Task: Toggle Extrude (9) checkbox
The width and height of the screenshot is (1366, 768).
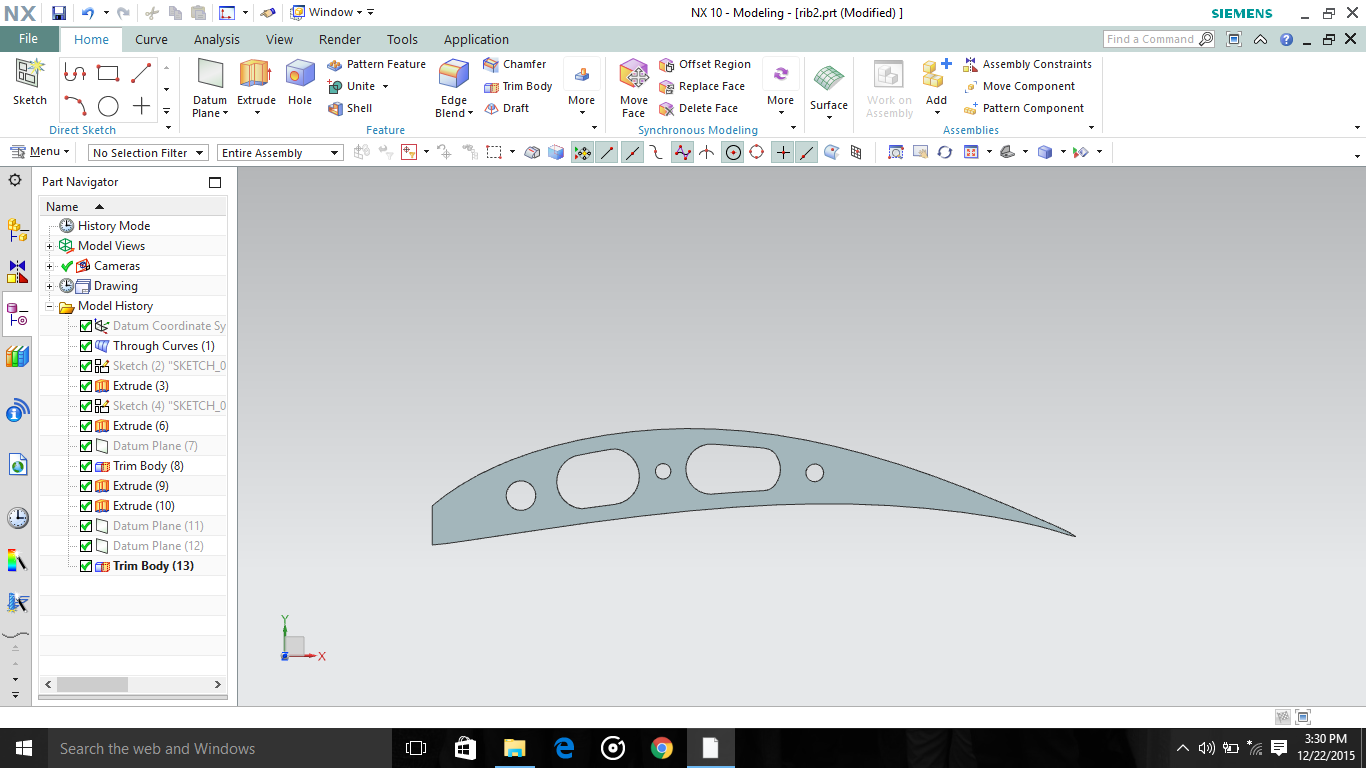Action: [x=86, y=486]
